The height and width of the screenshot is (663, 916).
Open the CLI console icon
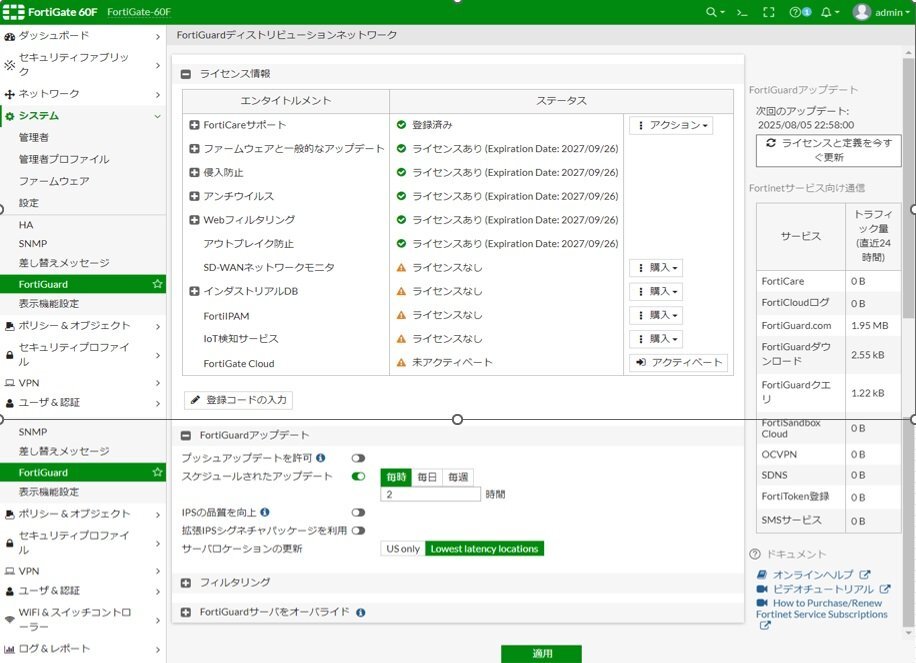pyautogui.click(x=742, y=12)
